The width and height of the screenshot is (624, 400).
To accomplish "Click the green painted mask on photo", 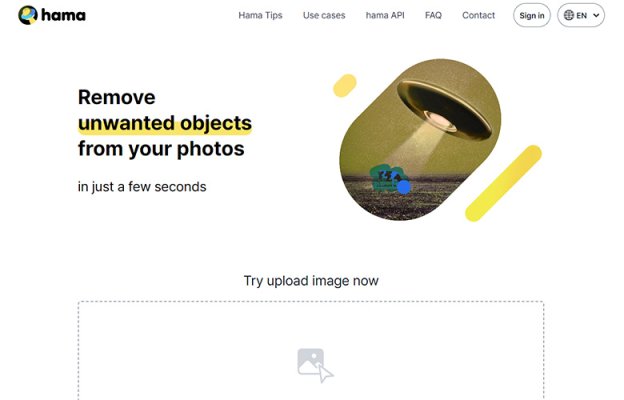I will (x=387, y=178).
